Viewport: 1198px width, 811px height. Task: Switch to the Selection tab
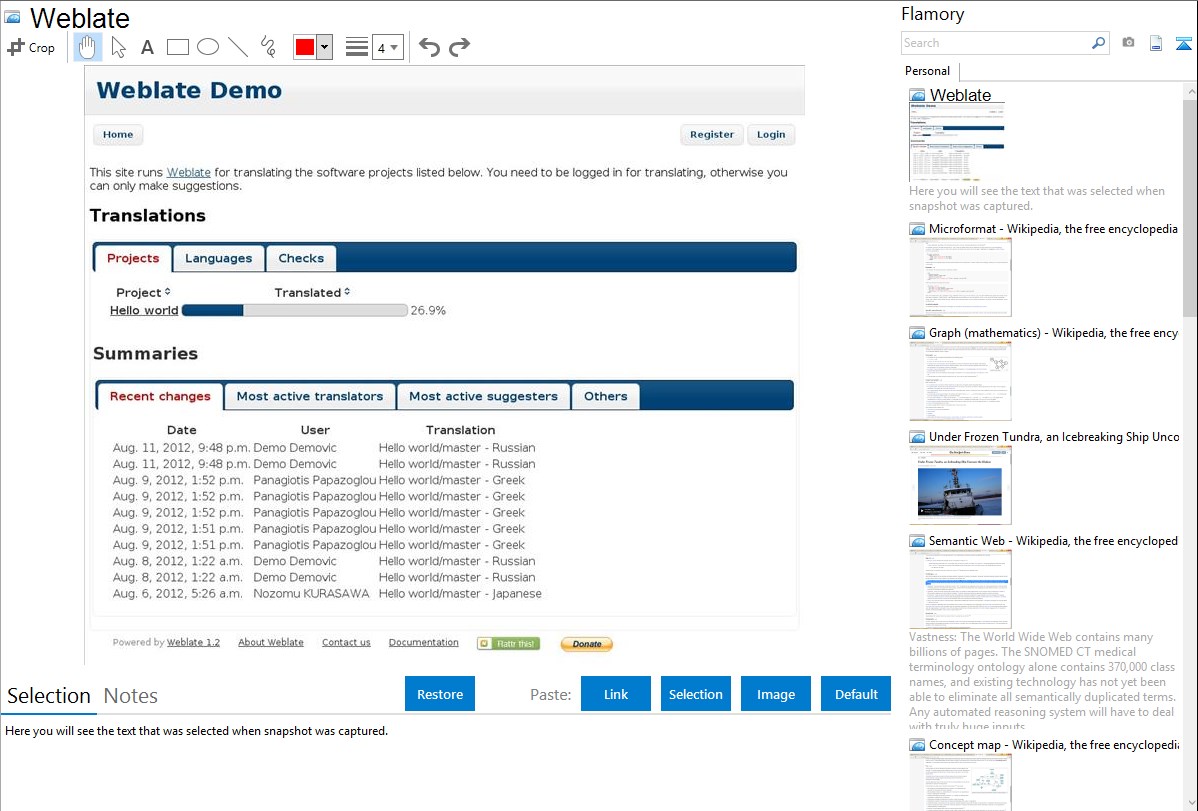49,696
